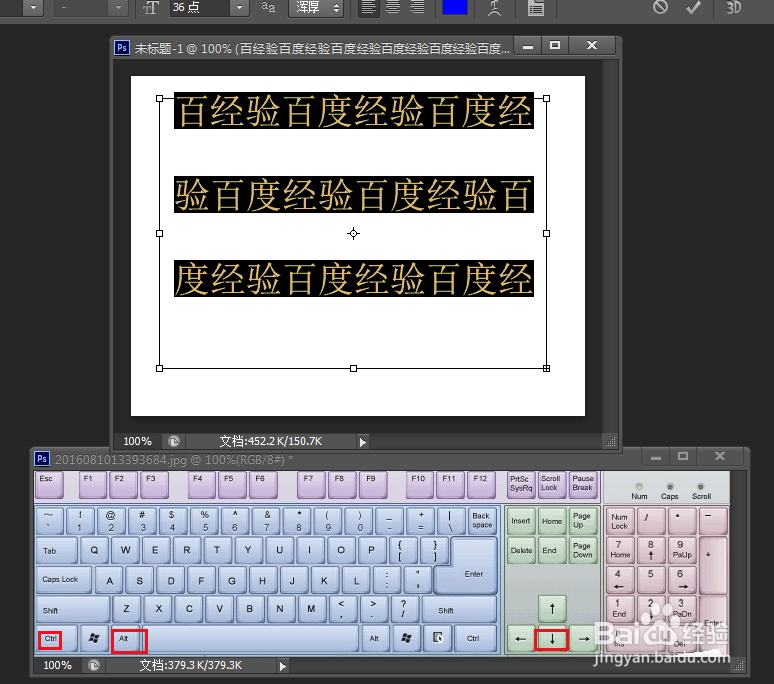Click the 36 点 font size field
Viewport: 774px width, 684px height.
[x=199, y=8]
